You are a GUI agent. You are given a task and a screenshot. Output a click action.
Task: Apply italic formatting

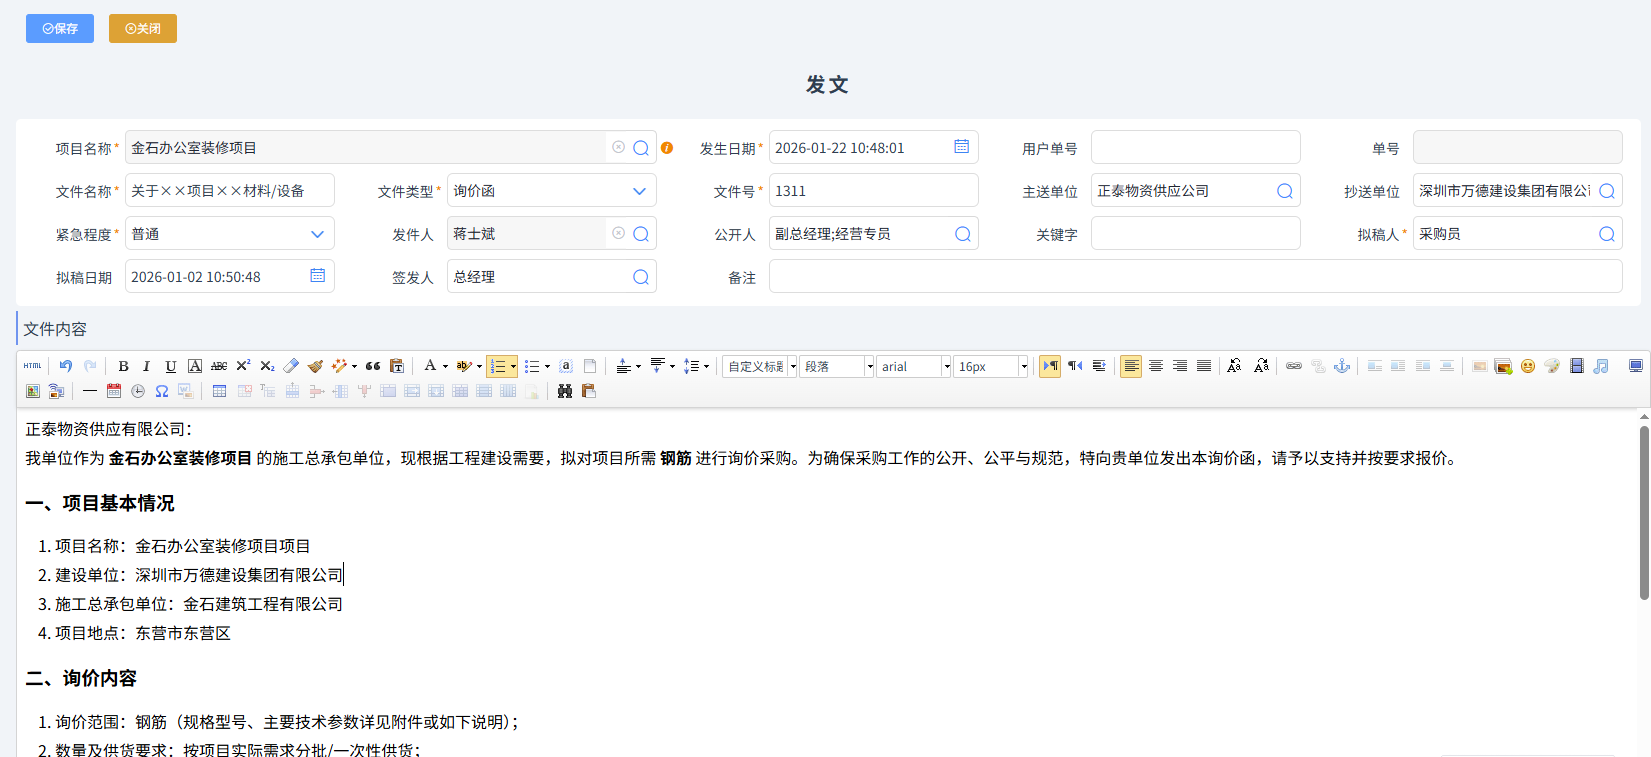146,366
